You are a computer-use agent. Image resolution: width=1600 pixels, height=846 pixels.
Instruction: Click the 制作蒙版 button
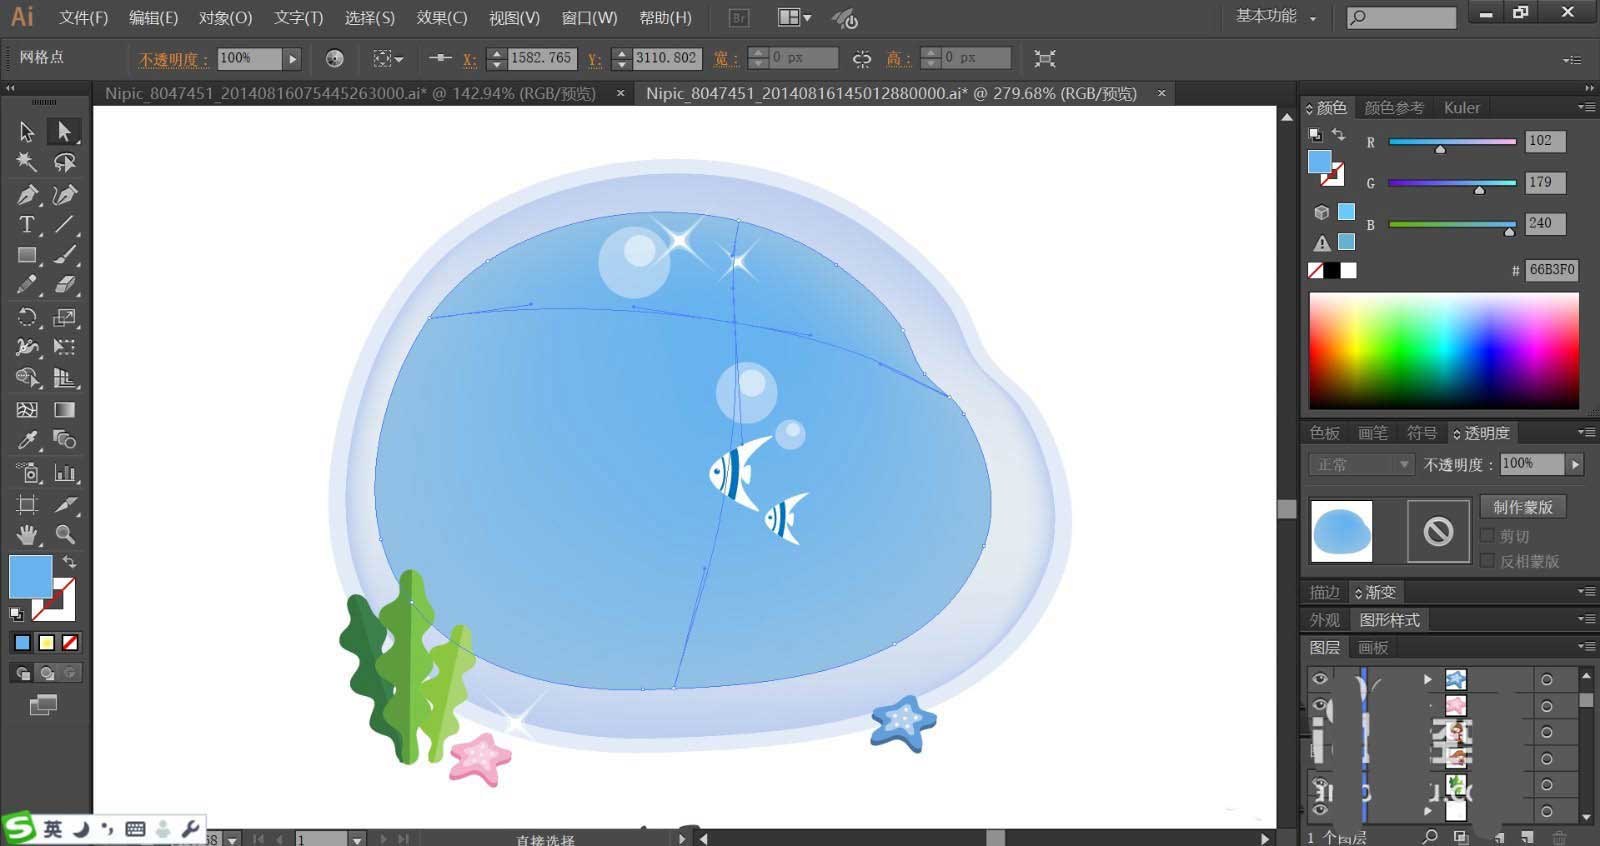tap(1523, 507)
